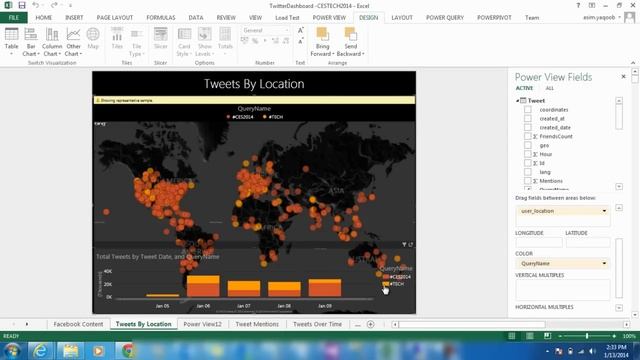The height and width of the screenshot is (360, 640).
Task: Check the Mentions field
Action: 528,181
